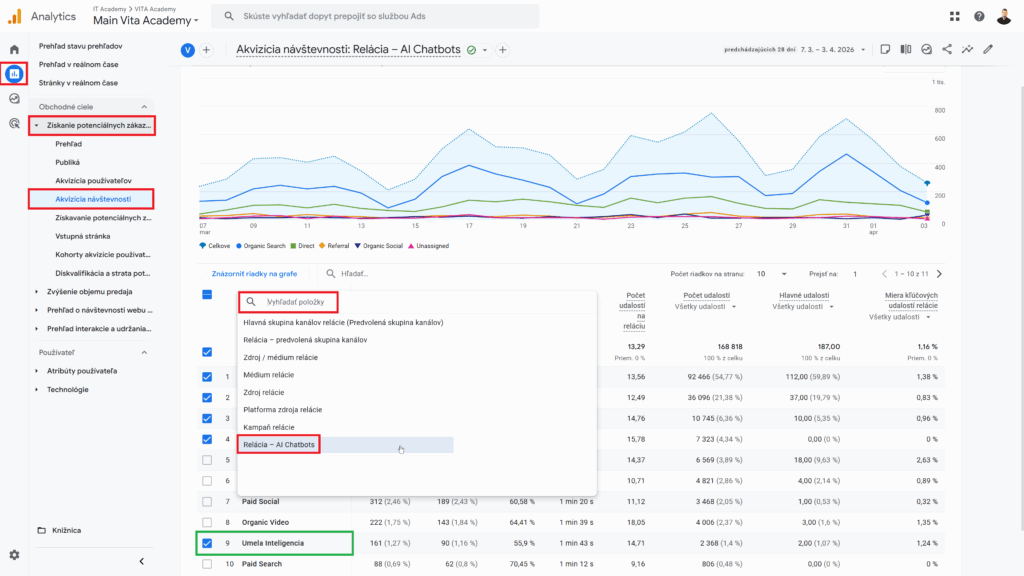This screenshot has height=576, width=1024.
Task: Open the Help question mark icon
Action: [x=979, y=16]
